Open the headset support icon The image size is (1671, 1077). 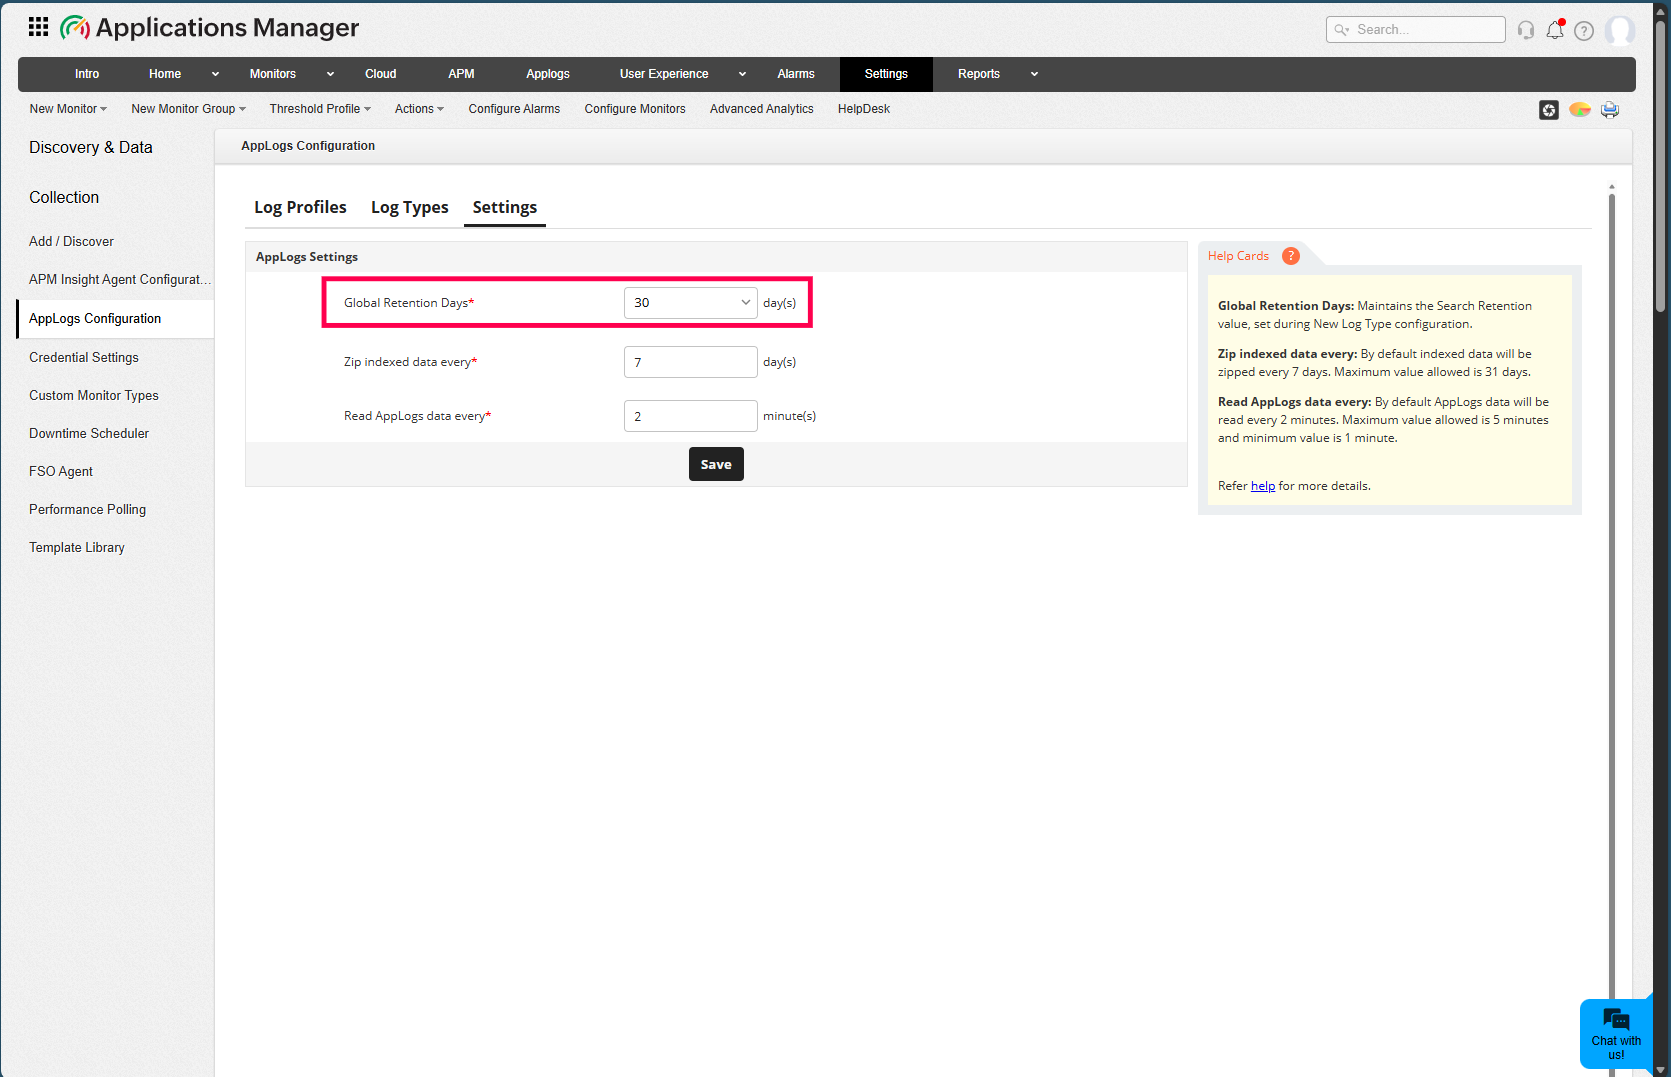[1526, 30]
